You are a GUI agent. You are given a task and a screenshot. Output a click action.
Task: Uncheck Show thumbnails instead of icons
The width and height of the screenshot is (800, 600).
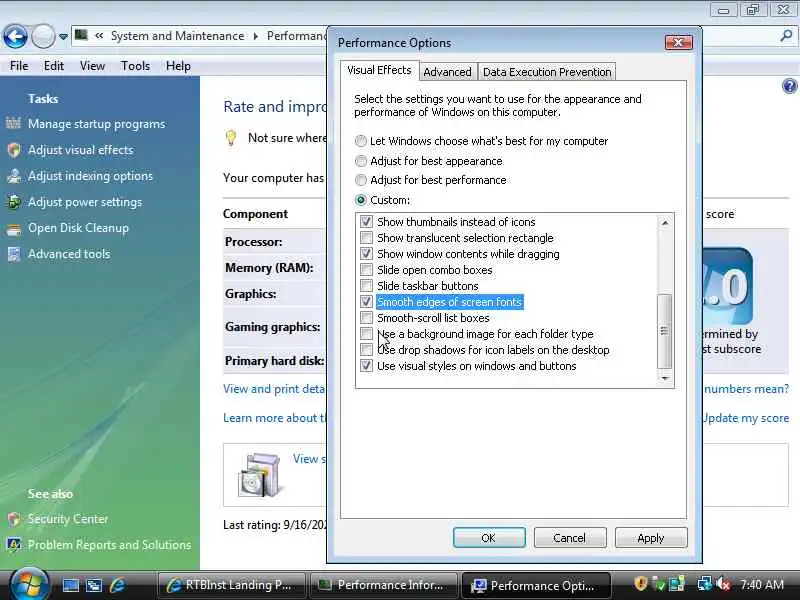(366, 221)
